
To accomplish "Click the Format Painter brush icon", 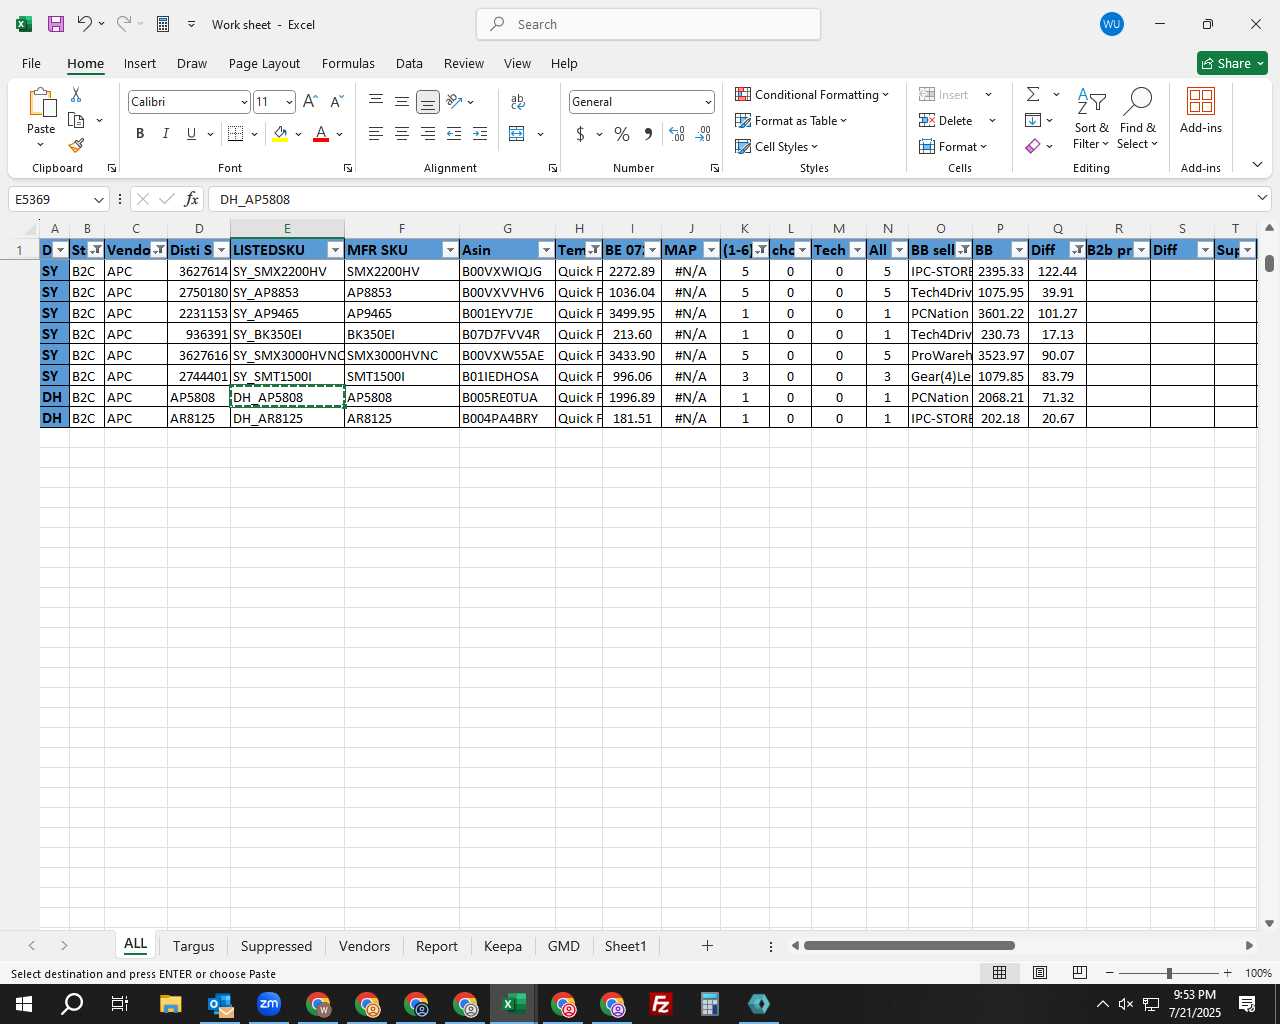I will coord(76,146).
